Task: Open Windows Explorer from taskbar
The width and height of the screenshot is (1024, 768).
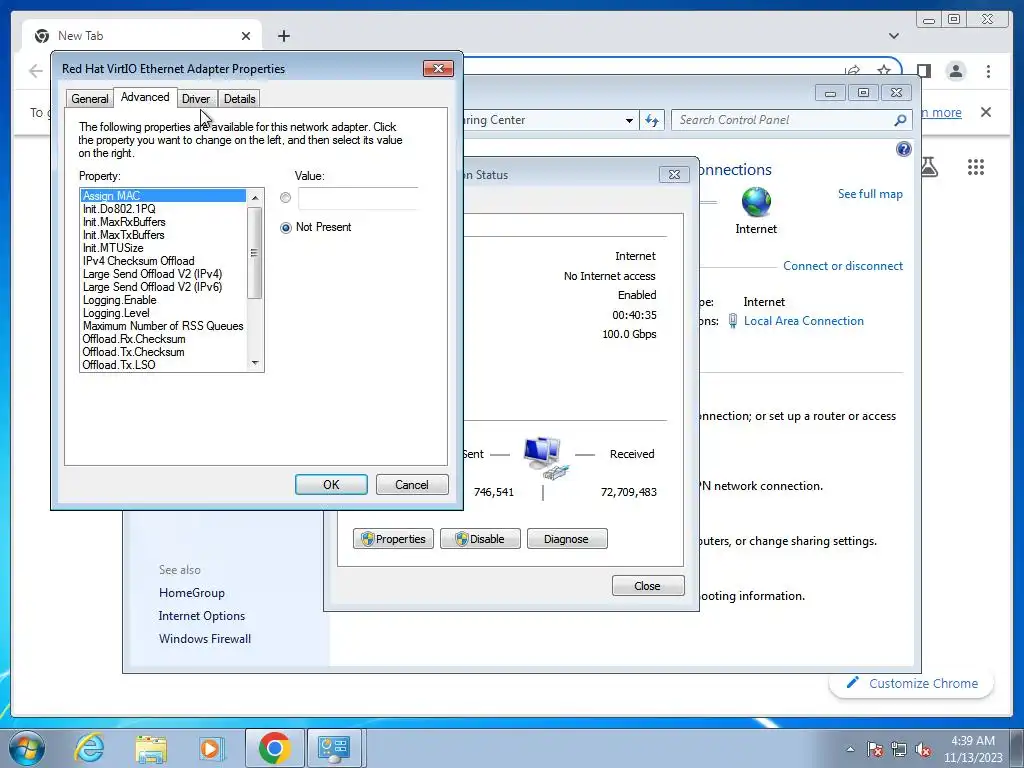Action: click(151, 748)
